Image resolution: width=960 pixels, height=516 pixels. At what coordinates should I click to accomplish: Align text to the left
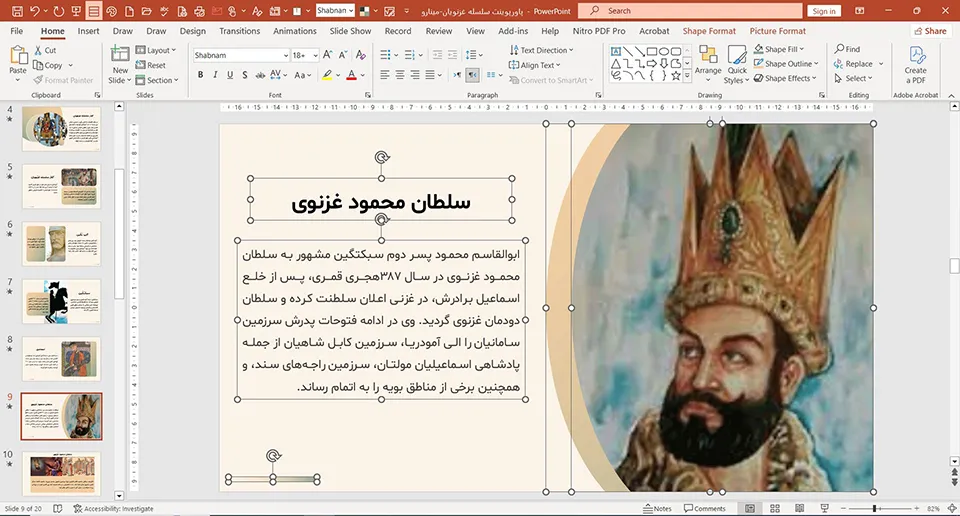[x=384, y=75]
